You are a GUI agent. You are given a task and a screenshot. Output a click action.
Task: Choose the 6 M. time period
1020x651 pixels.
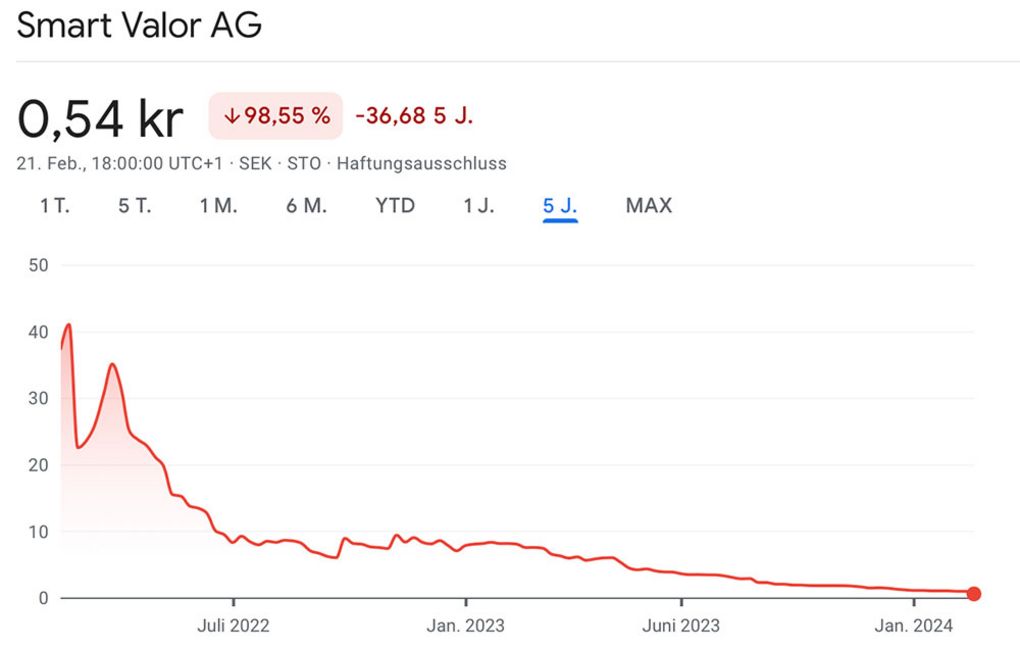pyautogui.click(x=307, y=206)
